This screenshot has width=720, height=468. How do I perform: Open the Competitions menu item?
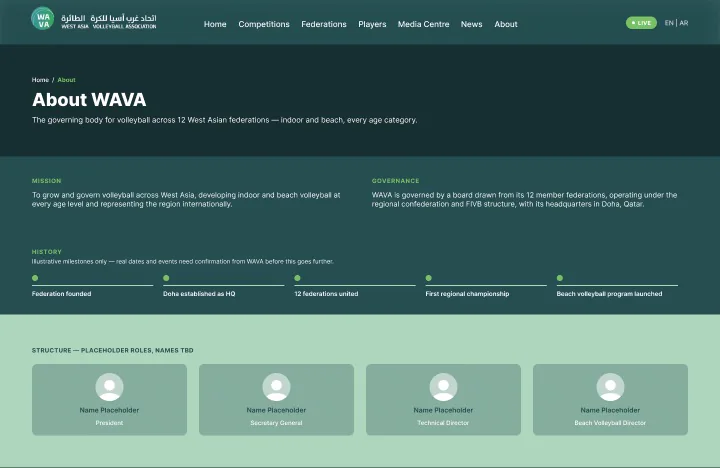[264, 24]
